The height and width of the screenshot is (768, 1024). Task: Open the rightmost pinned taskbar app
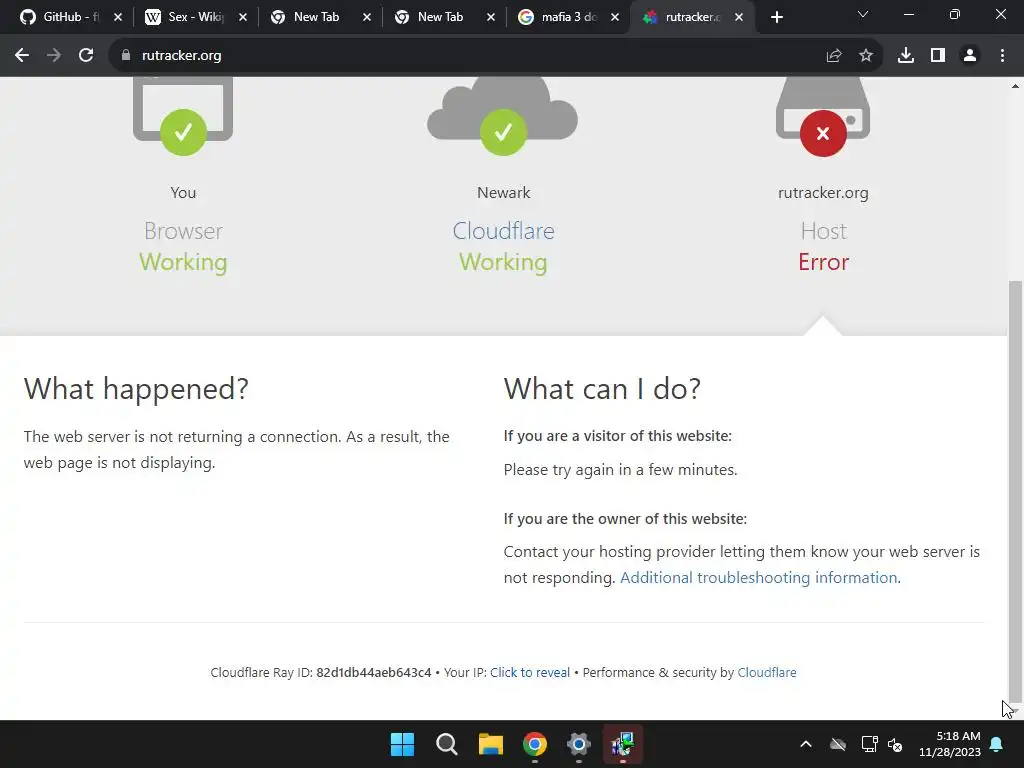623,744
